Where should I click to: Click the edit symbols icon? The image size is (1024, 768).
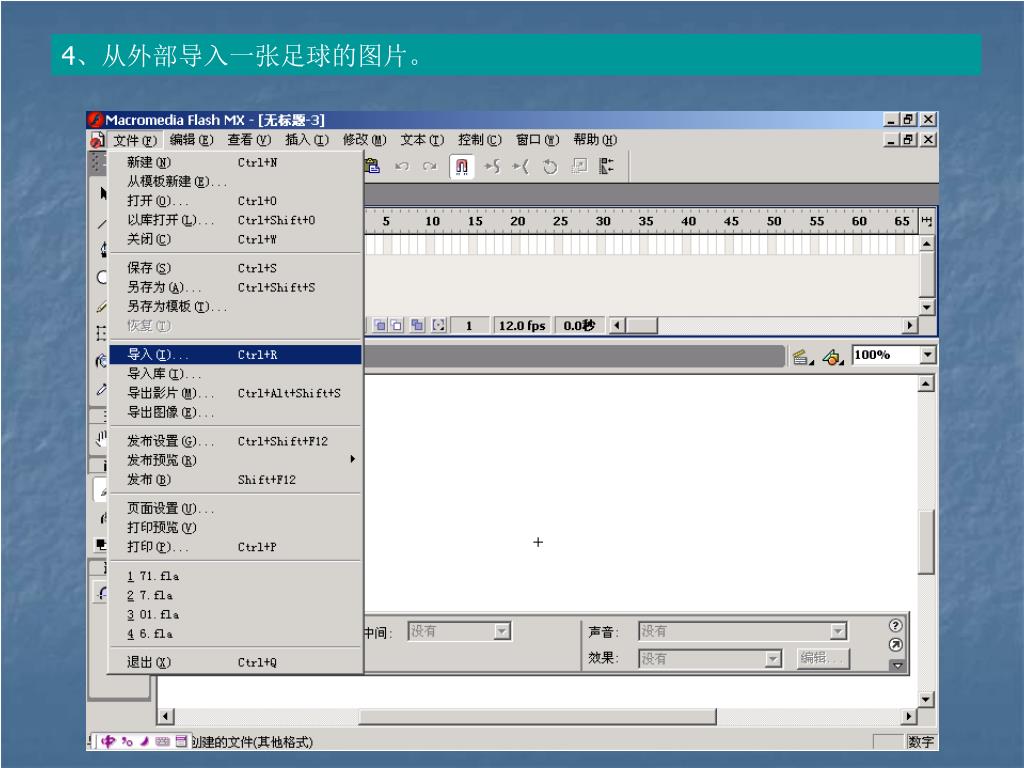(832, 357)
